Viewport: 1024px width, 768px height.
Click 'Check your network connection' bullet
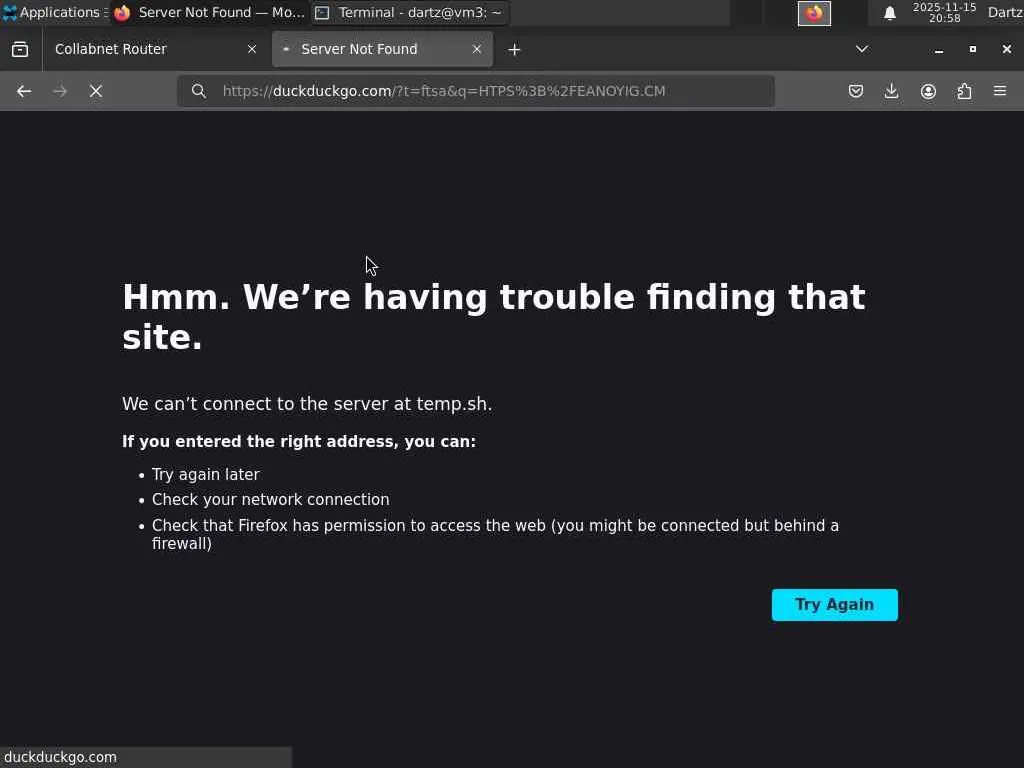[x=270, y=500]
